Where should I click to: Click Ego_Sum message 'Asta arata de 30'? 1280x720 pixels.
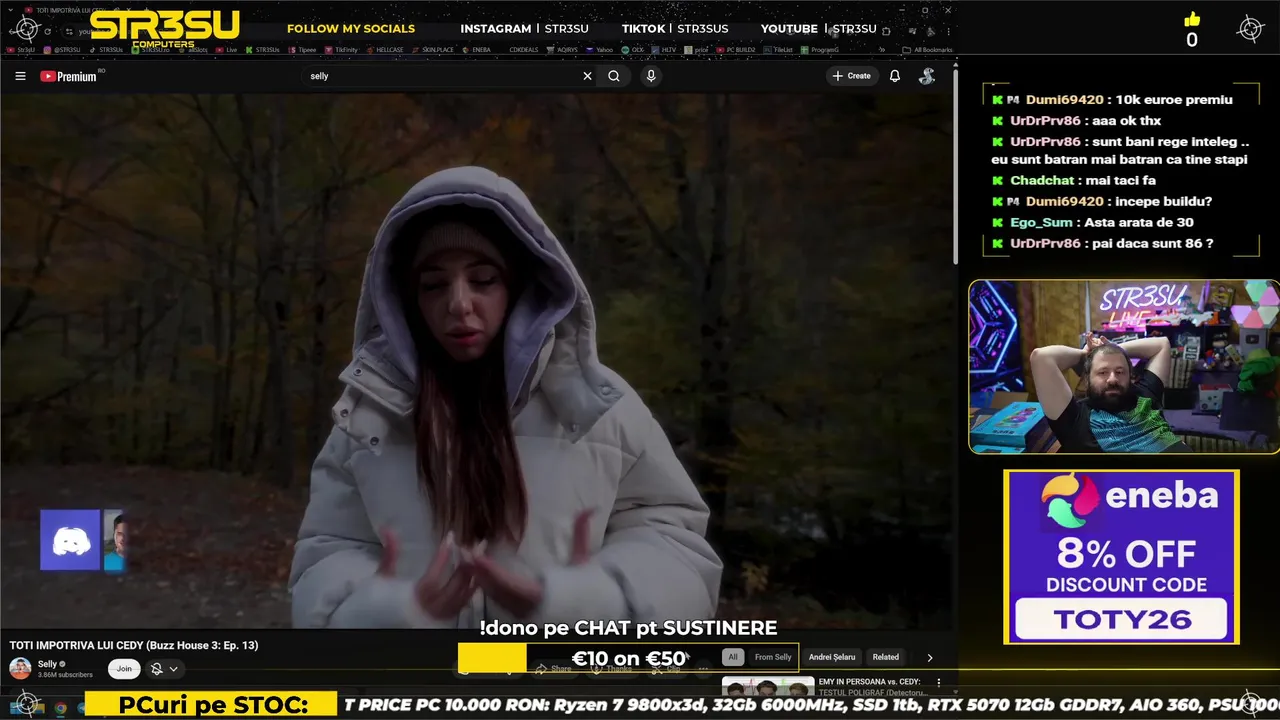pyautogui.click(x=1138, y=223)
